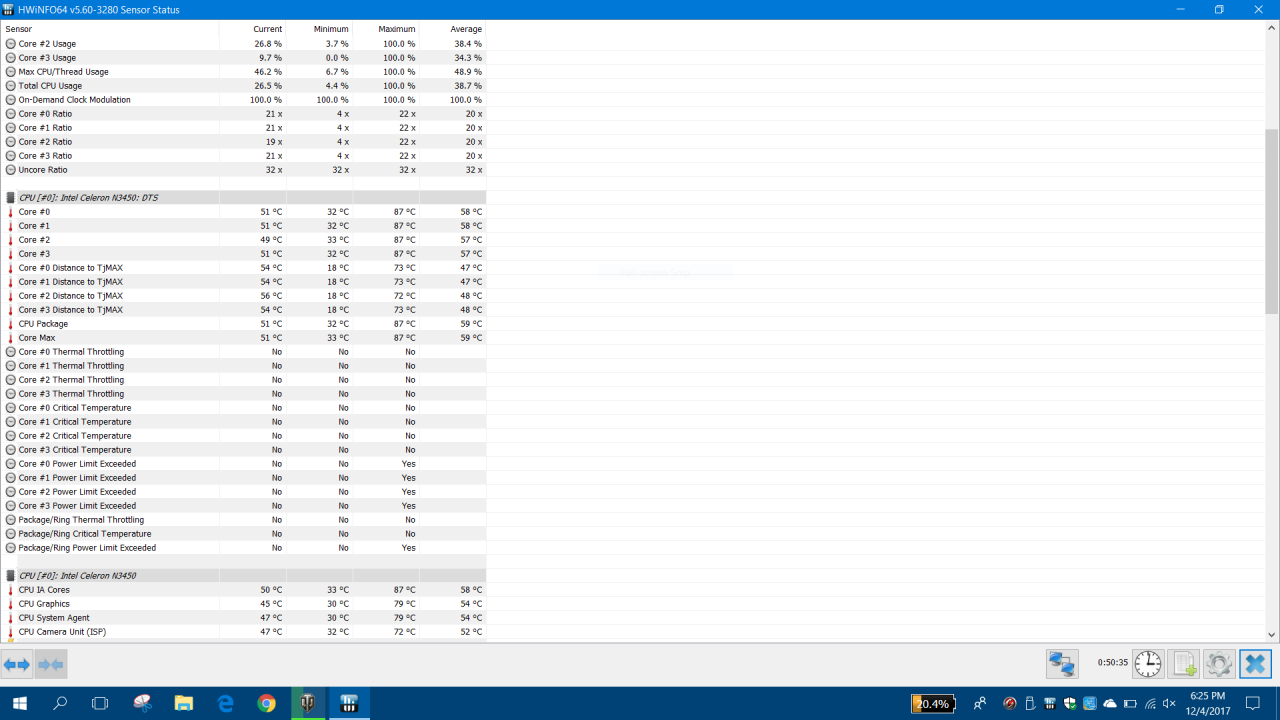Click the thermometer icon beside CPU IA Cores

point(11,590)
